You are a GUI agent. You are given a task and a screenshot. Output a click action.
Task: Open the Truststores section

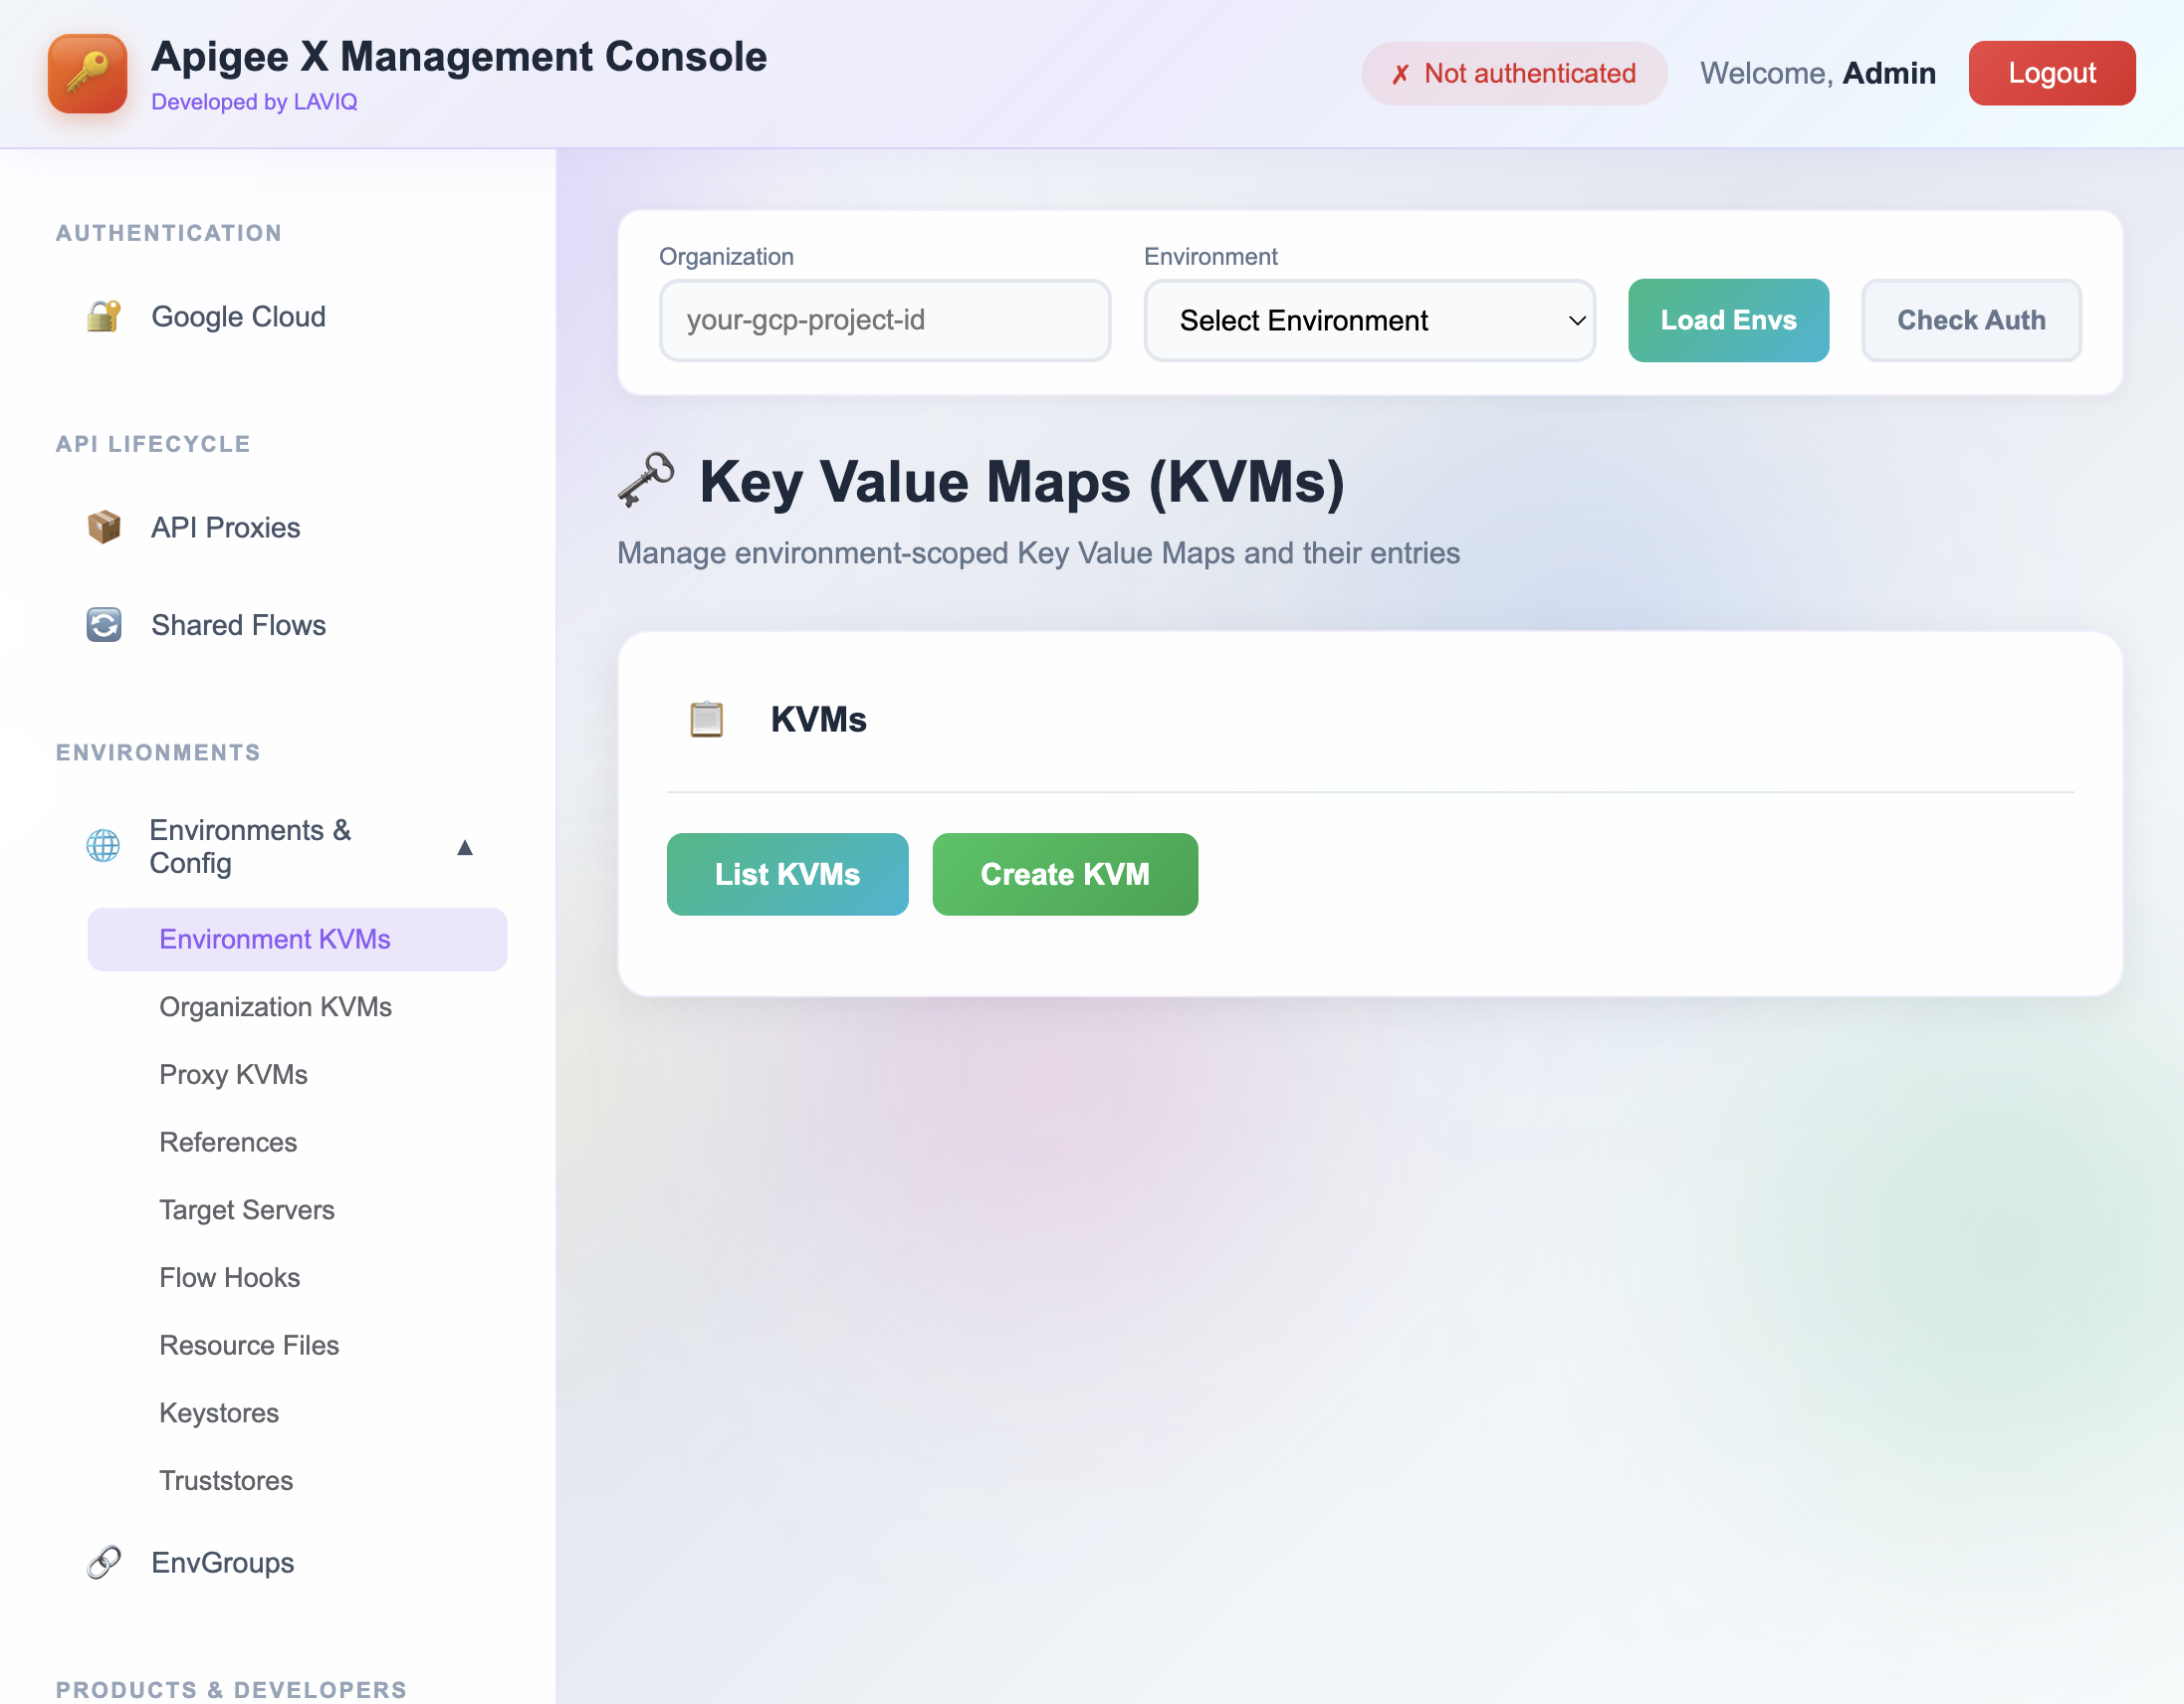point(226,1481)
